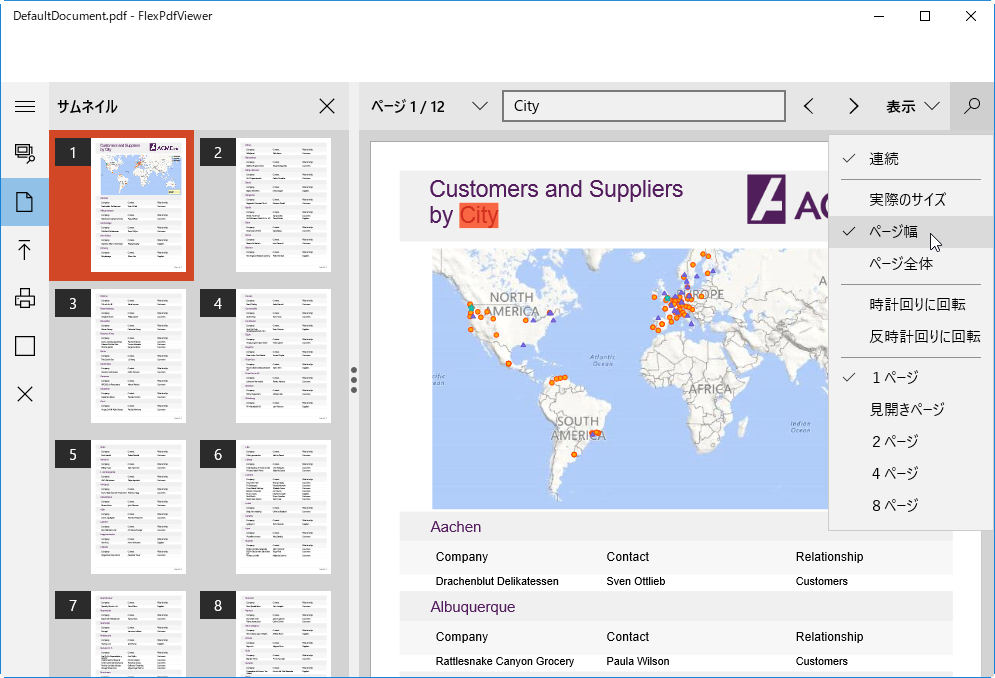The height and width of the screenshot is (678, 995).
Task: Click Paula Wilson contact name
Action: click(638, 661)
